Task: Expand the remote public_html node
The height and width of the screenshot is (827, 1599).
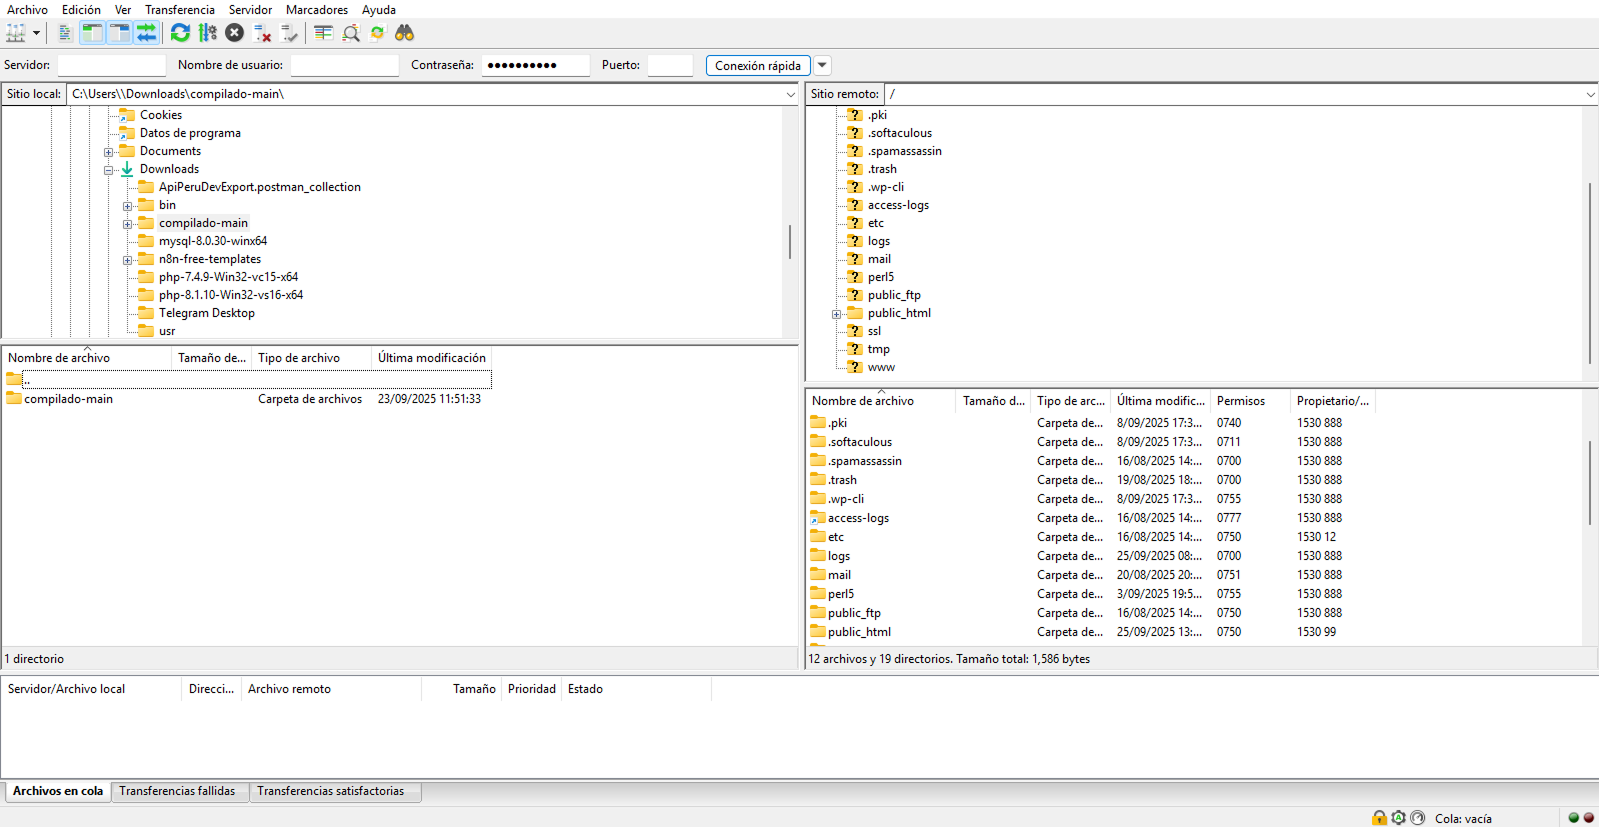Action: point(836,314)
